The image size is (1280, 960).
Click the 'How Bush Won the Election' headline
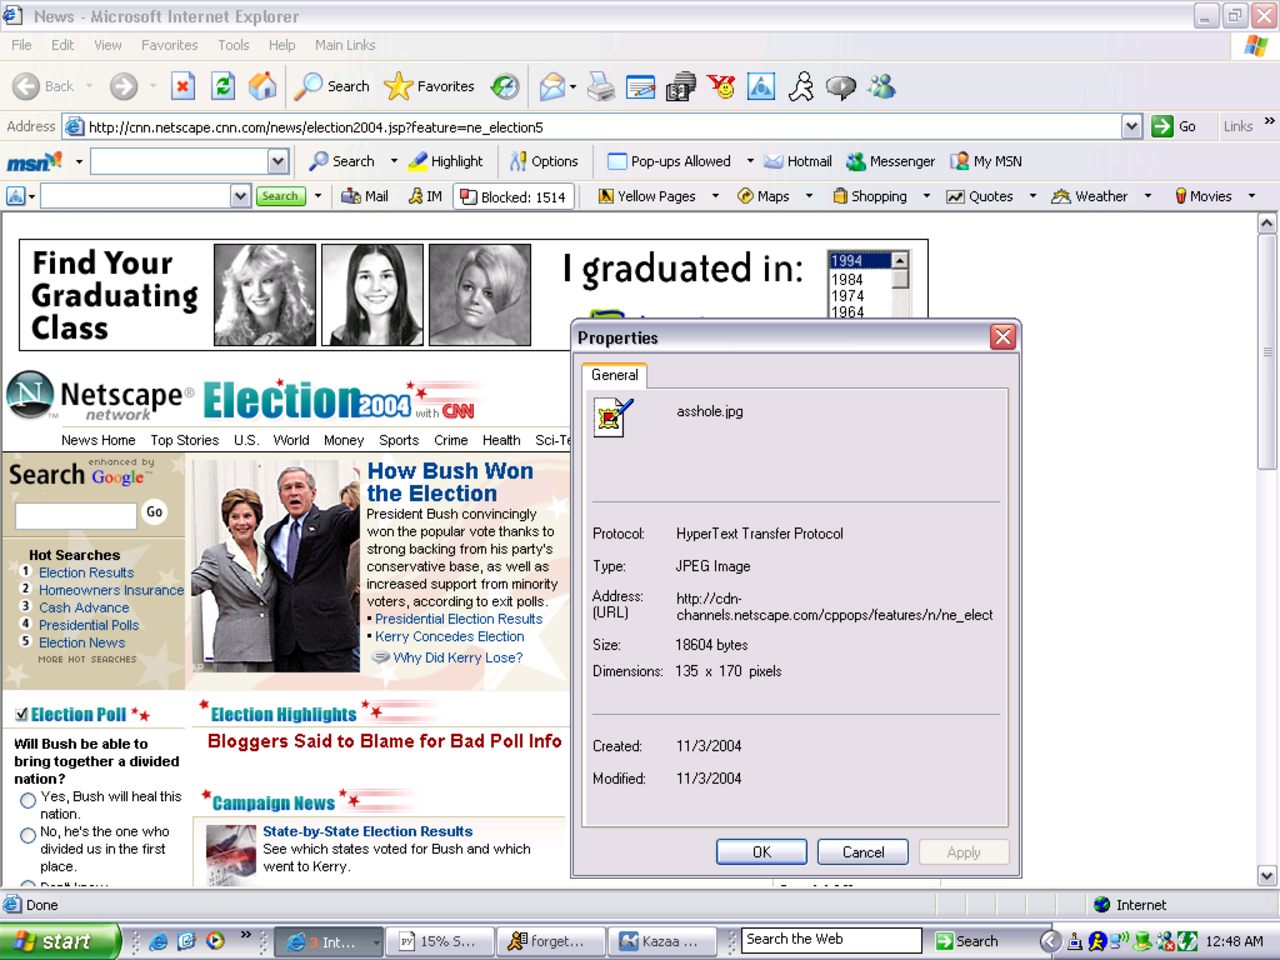tap(450, 482)
